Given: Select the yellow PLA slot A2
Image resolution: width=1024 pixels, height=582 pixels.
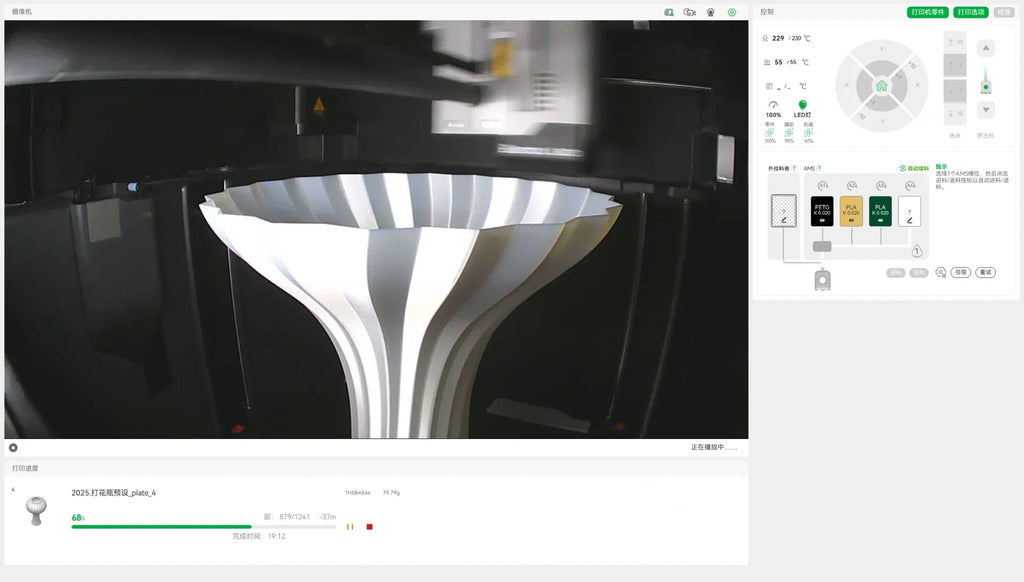Looking at the screenshot, I should (851, 211).
